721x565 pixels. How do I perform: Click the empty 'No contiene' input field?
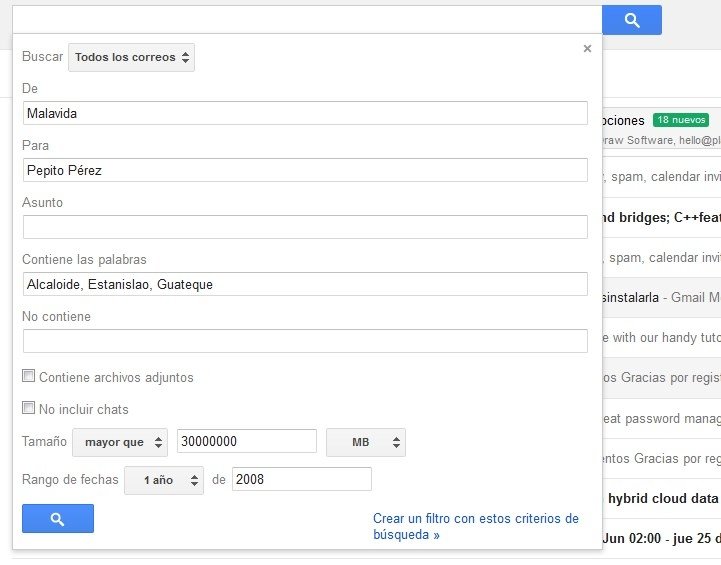[x=305, y=341]
